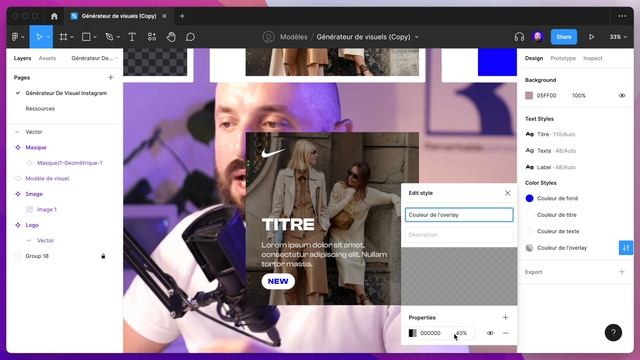Switch to the Layers tab
The image size is (640, 360).
(x=22, y=58)
